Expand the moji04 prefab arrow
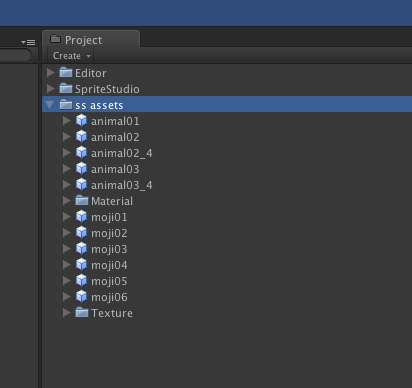The image size is (412, 388). pyautogui.click(x=67, y=265)
